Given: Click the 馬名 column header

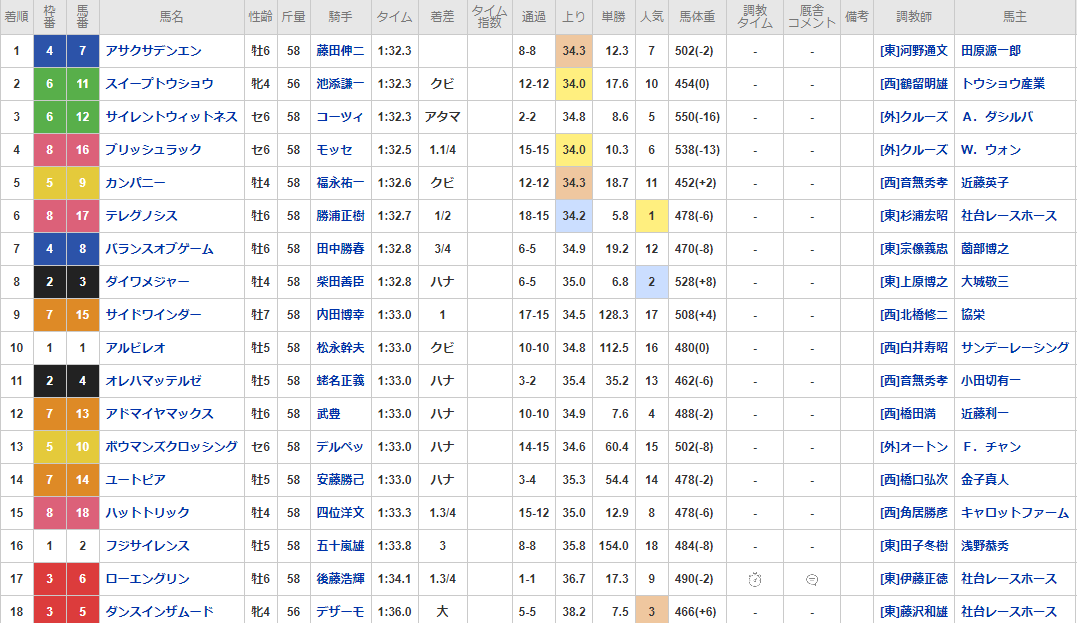Looking at the screenshot, I should coord(172,17).
